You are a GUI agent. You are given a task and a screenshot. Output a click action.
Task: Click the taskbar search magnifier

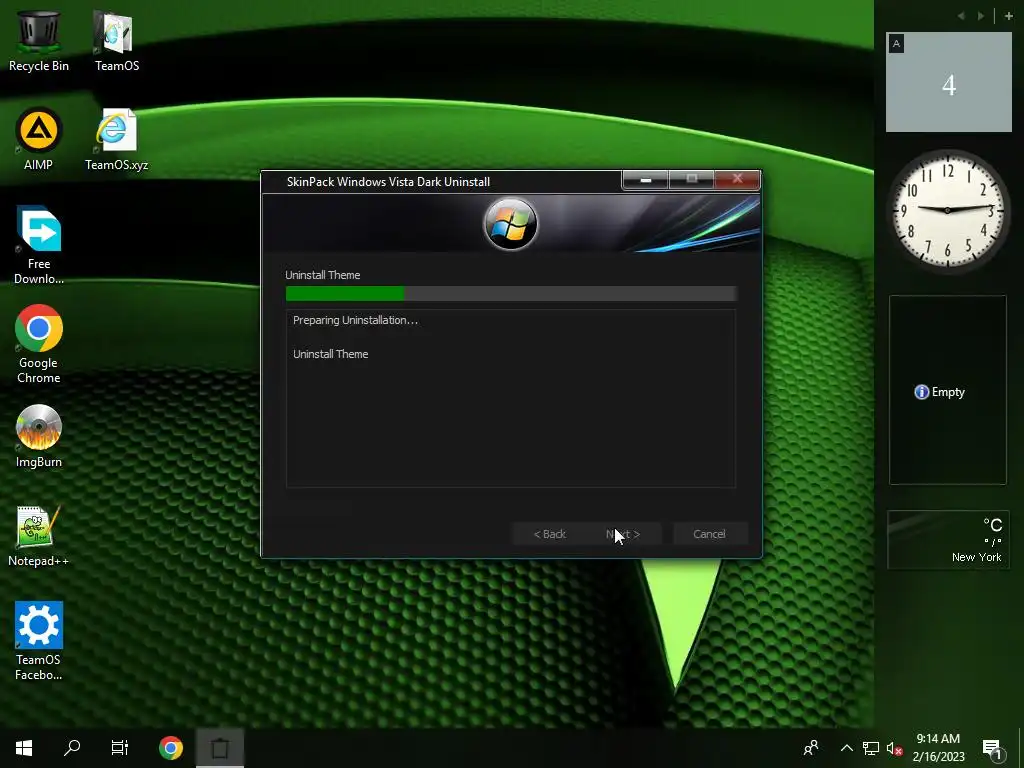tap(72, 748)
